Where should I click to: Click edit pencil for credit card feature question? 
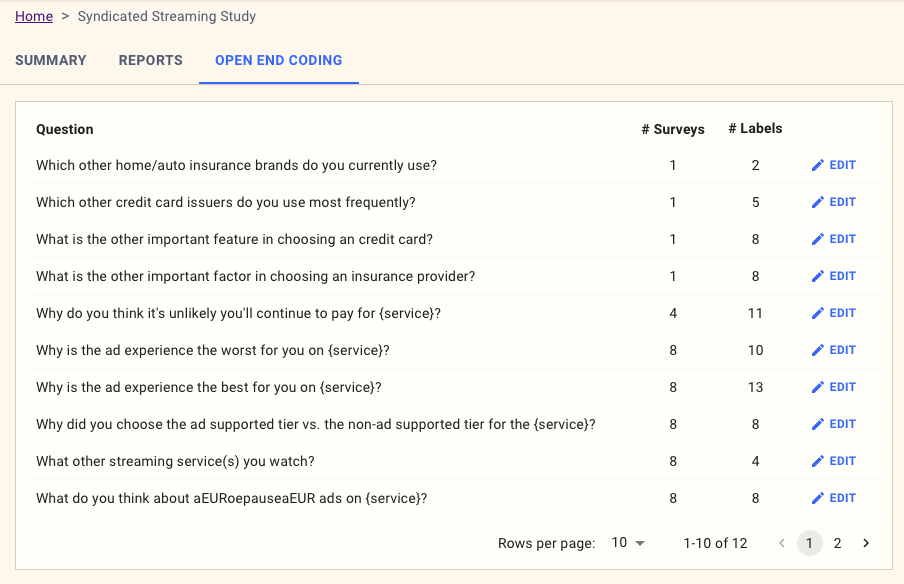[818, 239]
